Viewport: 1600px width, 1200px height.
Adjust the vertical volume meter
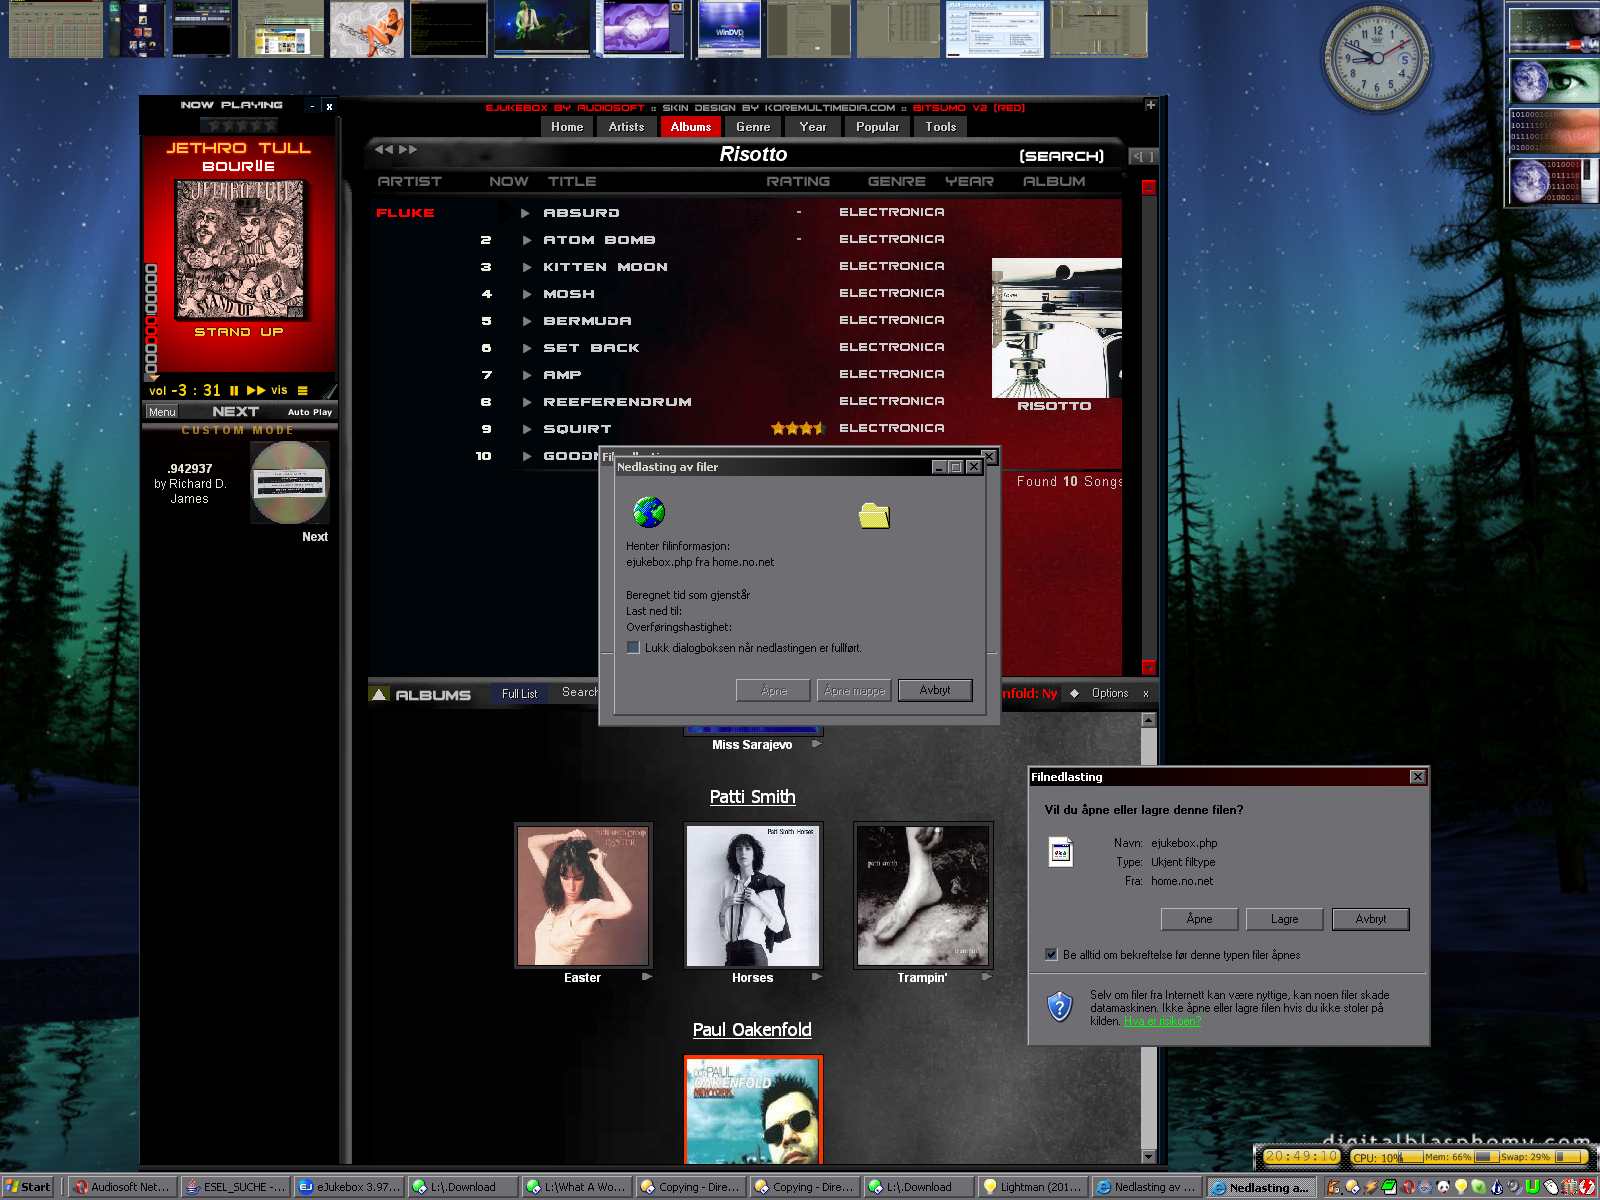click(x=152, y=321)
